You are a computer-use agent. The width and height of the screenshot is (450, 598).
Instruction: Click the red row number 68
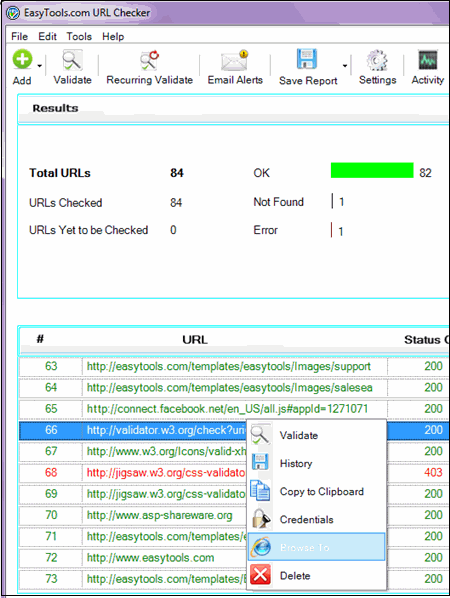click(51, 473)
